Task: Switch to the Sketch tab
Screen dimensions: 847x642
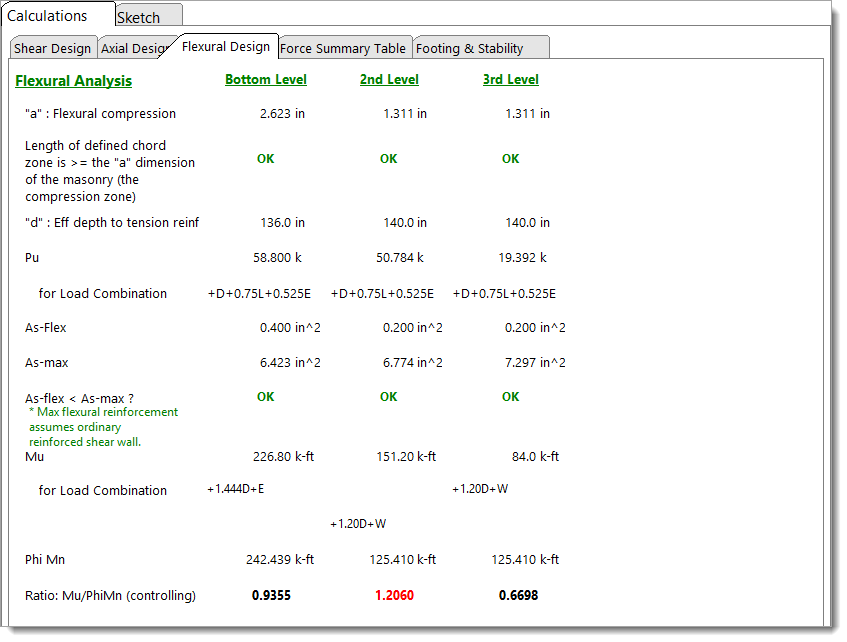Action: point(139,17)
